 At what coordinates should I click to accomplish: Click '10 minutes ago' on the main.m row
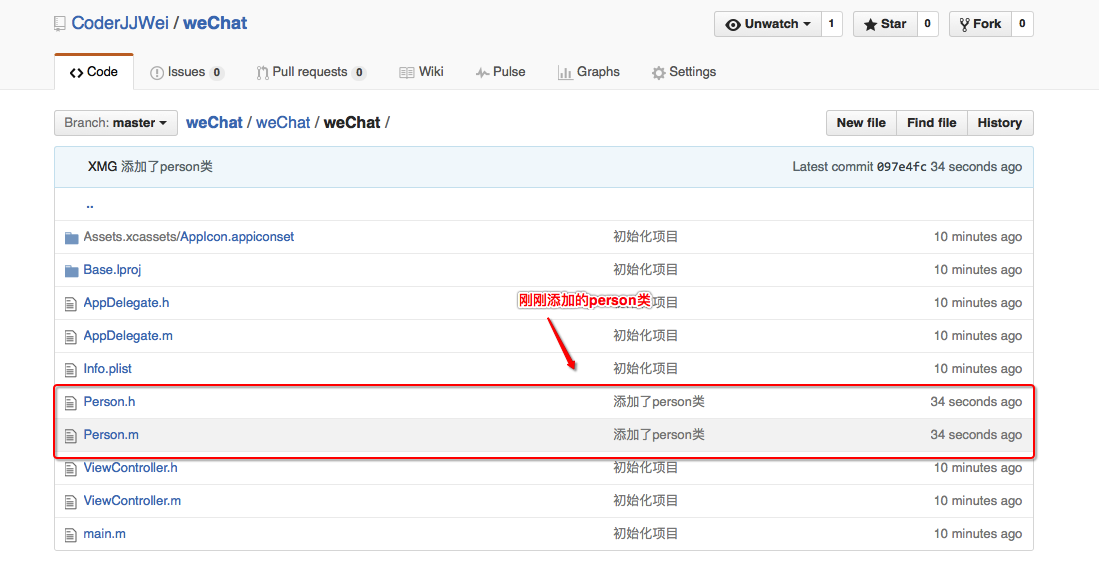(978, 533)
